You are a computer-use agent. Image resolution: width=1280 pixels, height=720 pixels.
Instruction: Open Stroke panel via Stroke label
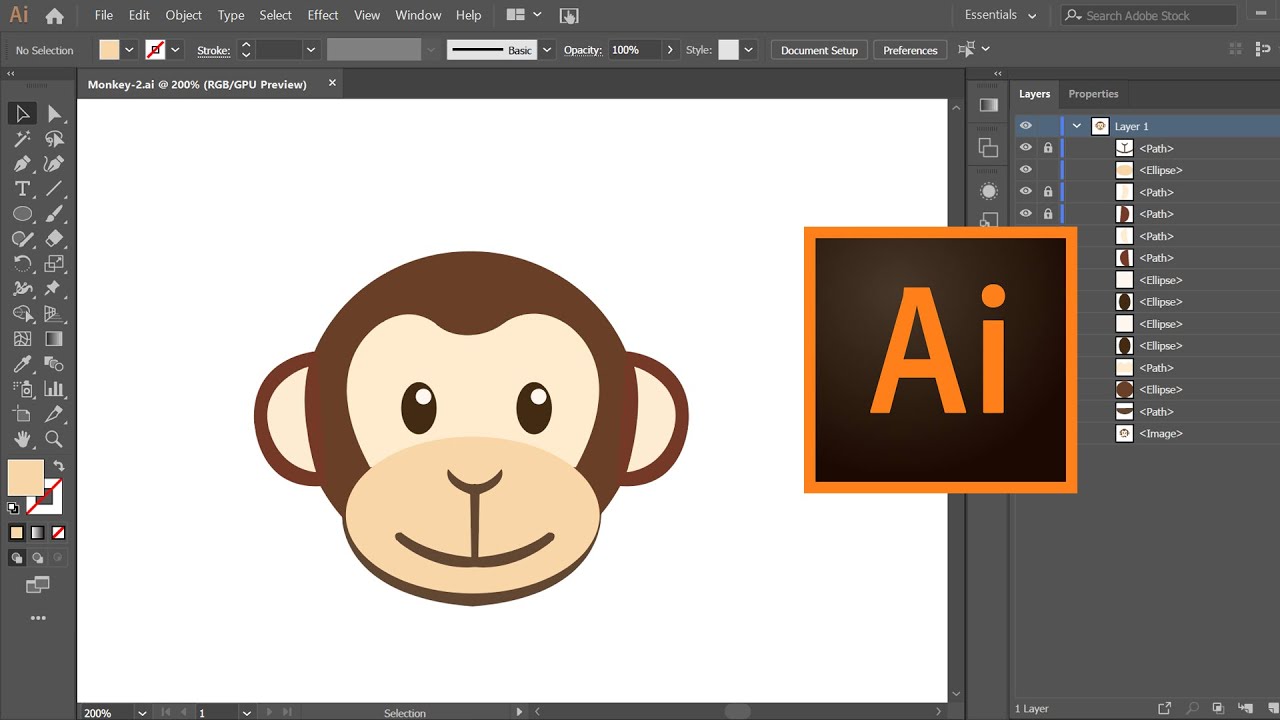(x=213, y=50)
